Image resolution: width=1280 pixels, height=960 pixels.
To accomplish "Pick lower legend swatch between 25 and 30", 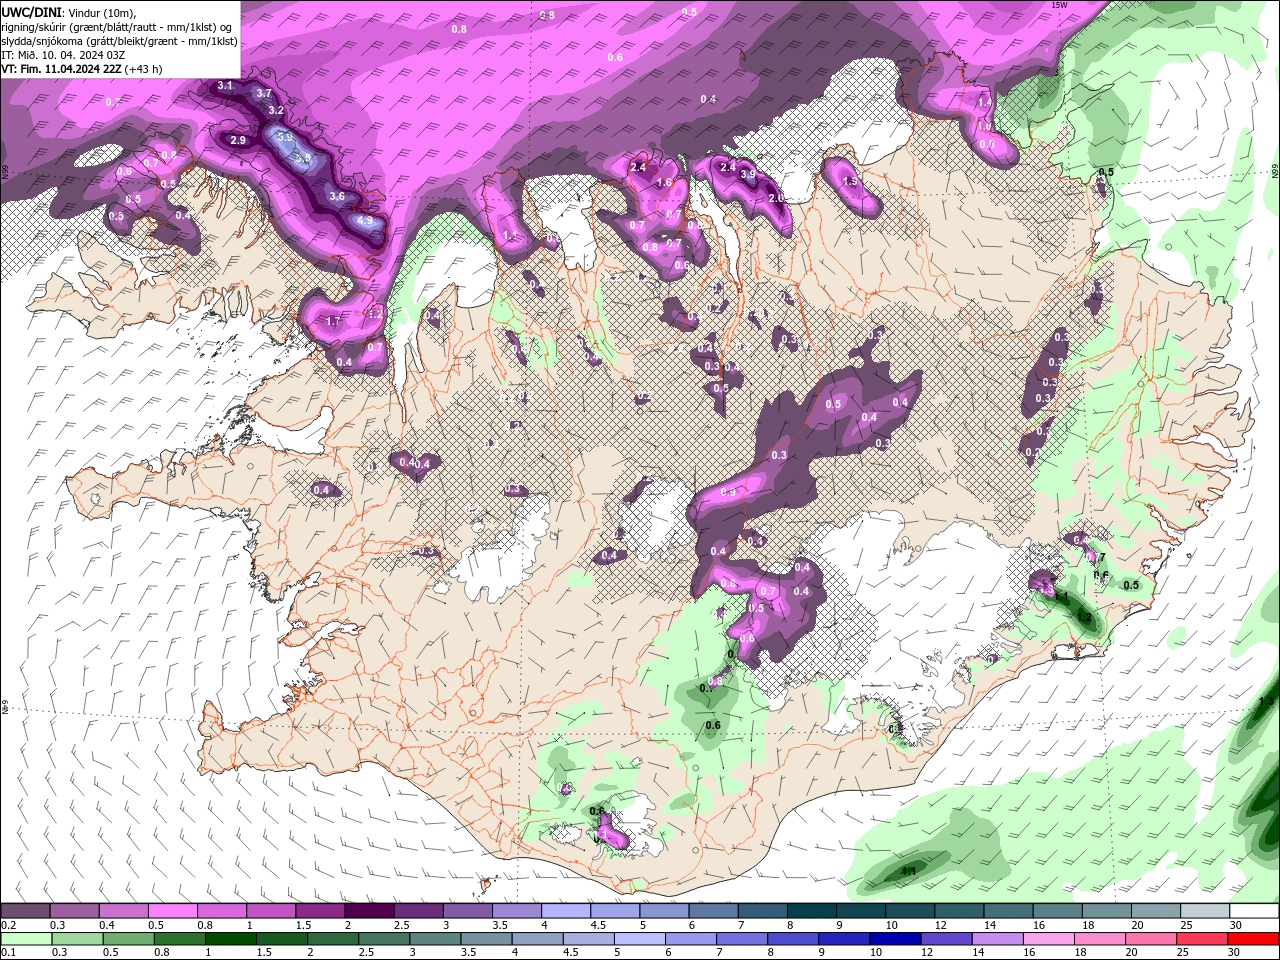I will pyautogui.click(x=1201, y=939).
